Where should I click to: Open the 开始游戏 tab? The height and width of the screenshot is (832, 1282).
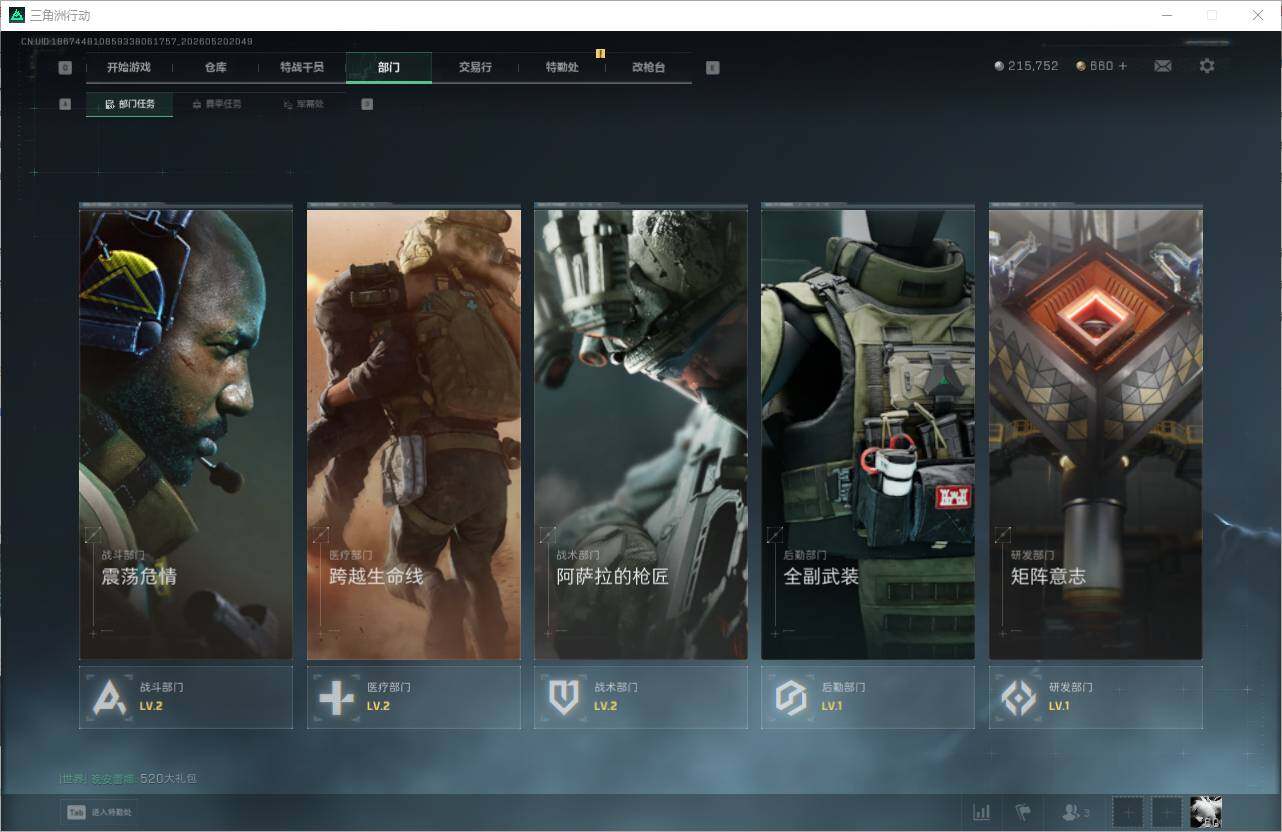(129, 67)
